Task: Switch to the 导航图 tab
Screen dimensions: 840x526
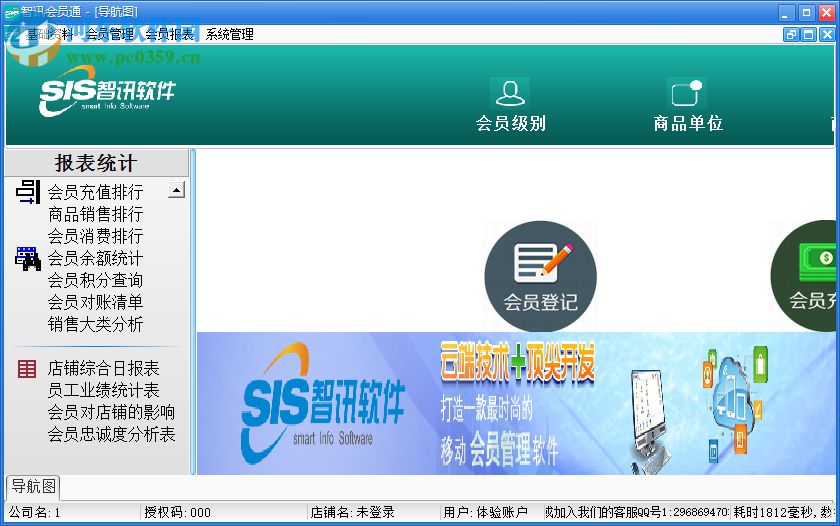Action: click(33, 486)
